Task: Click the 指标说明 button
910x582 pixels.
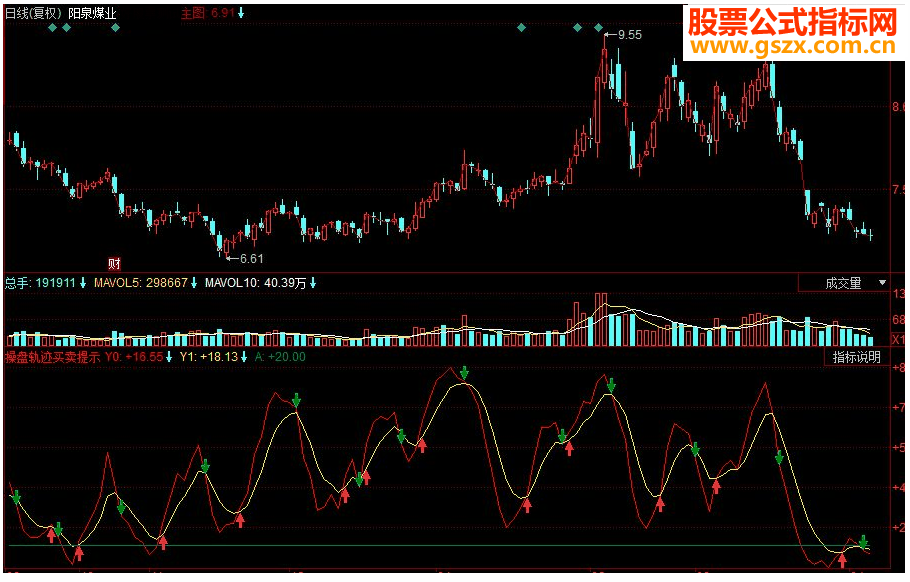Action: pyautogui.click(x=857, y=357)
